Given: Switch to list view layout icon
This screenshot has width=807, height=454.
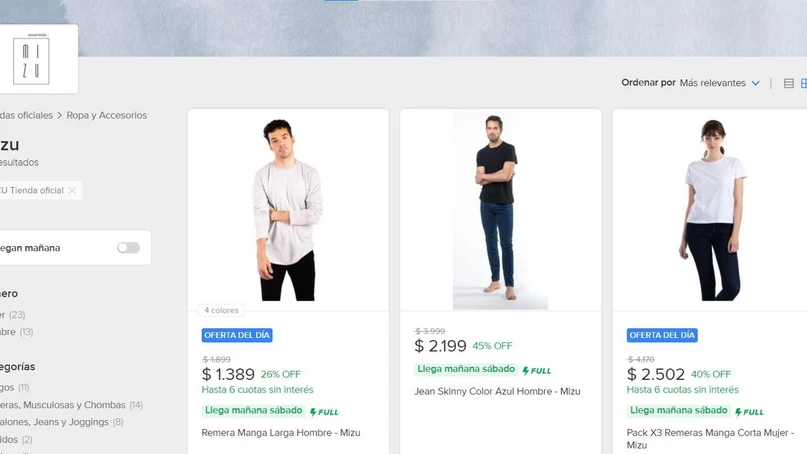Looking at the screenshot, I should pyautogui.click(x=788, y=84).
